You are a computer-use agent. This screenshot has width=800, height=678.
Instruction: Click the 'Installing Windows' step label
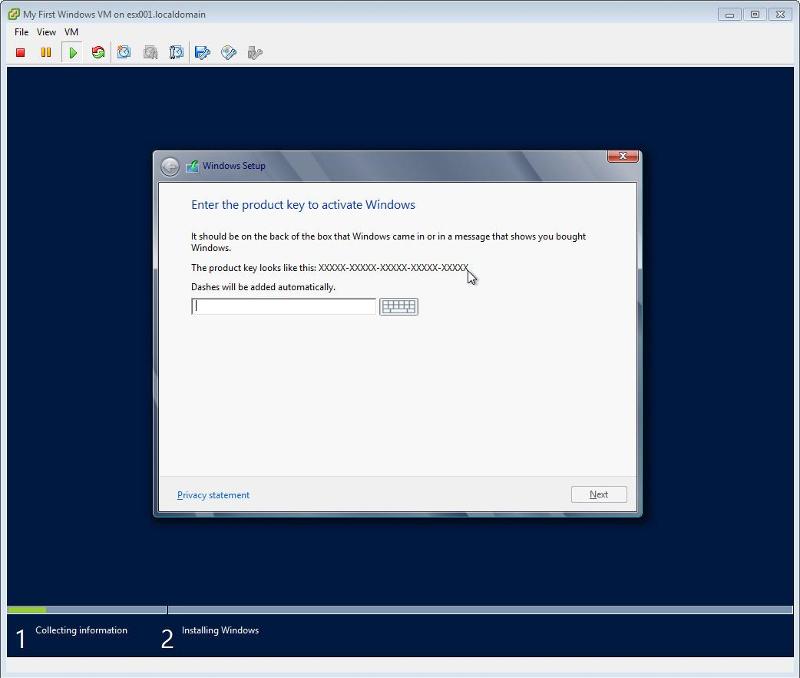[x=220, y=630]
